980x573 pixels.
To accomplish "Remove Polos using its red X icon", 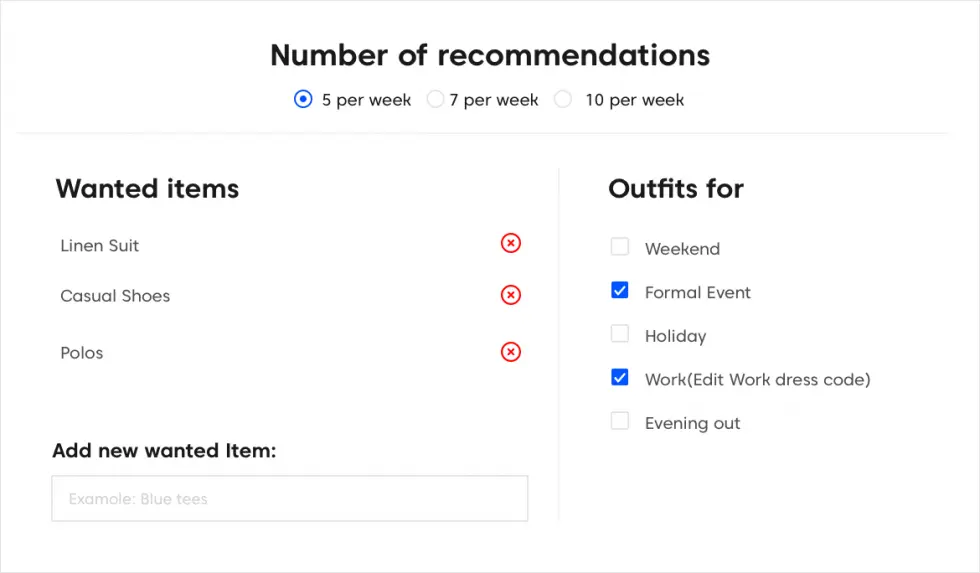I will 511,352.
